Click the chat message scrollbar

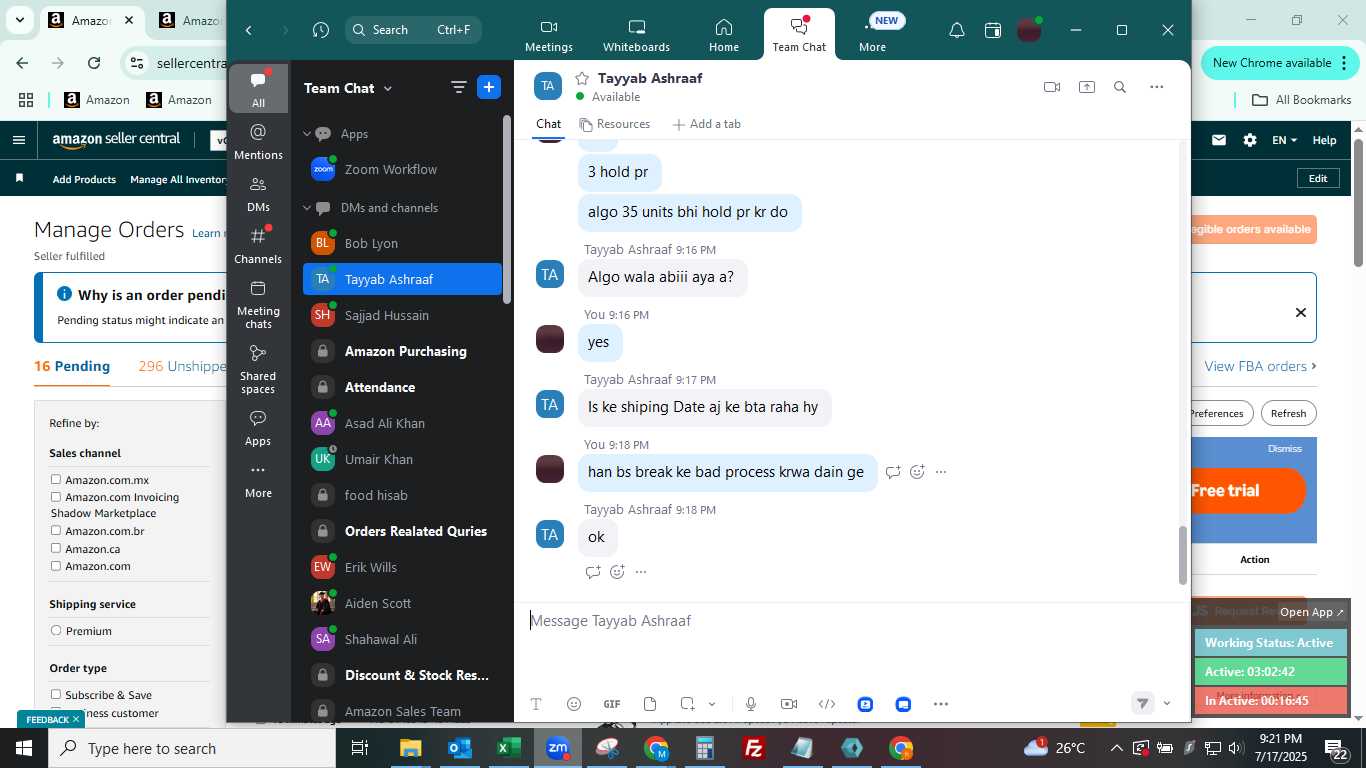(x=1183, y=555)
